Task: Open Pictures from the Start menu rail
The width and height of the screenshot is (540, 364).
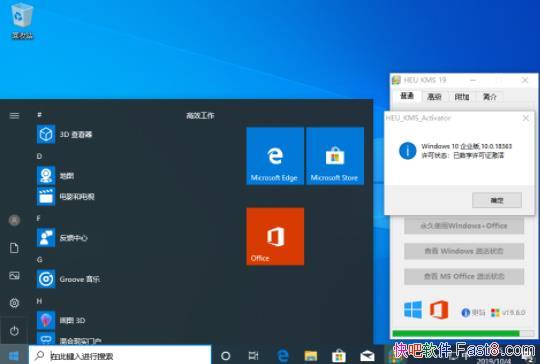Action: pyautogui.click(x=14, y=275)
